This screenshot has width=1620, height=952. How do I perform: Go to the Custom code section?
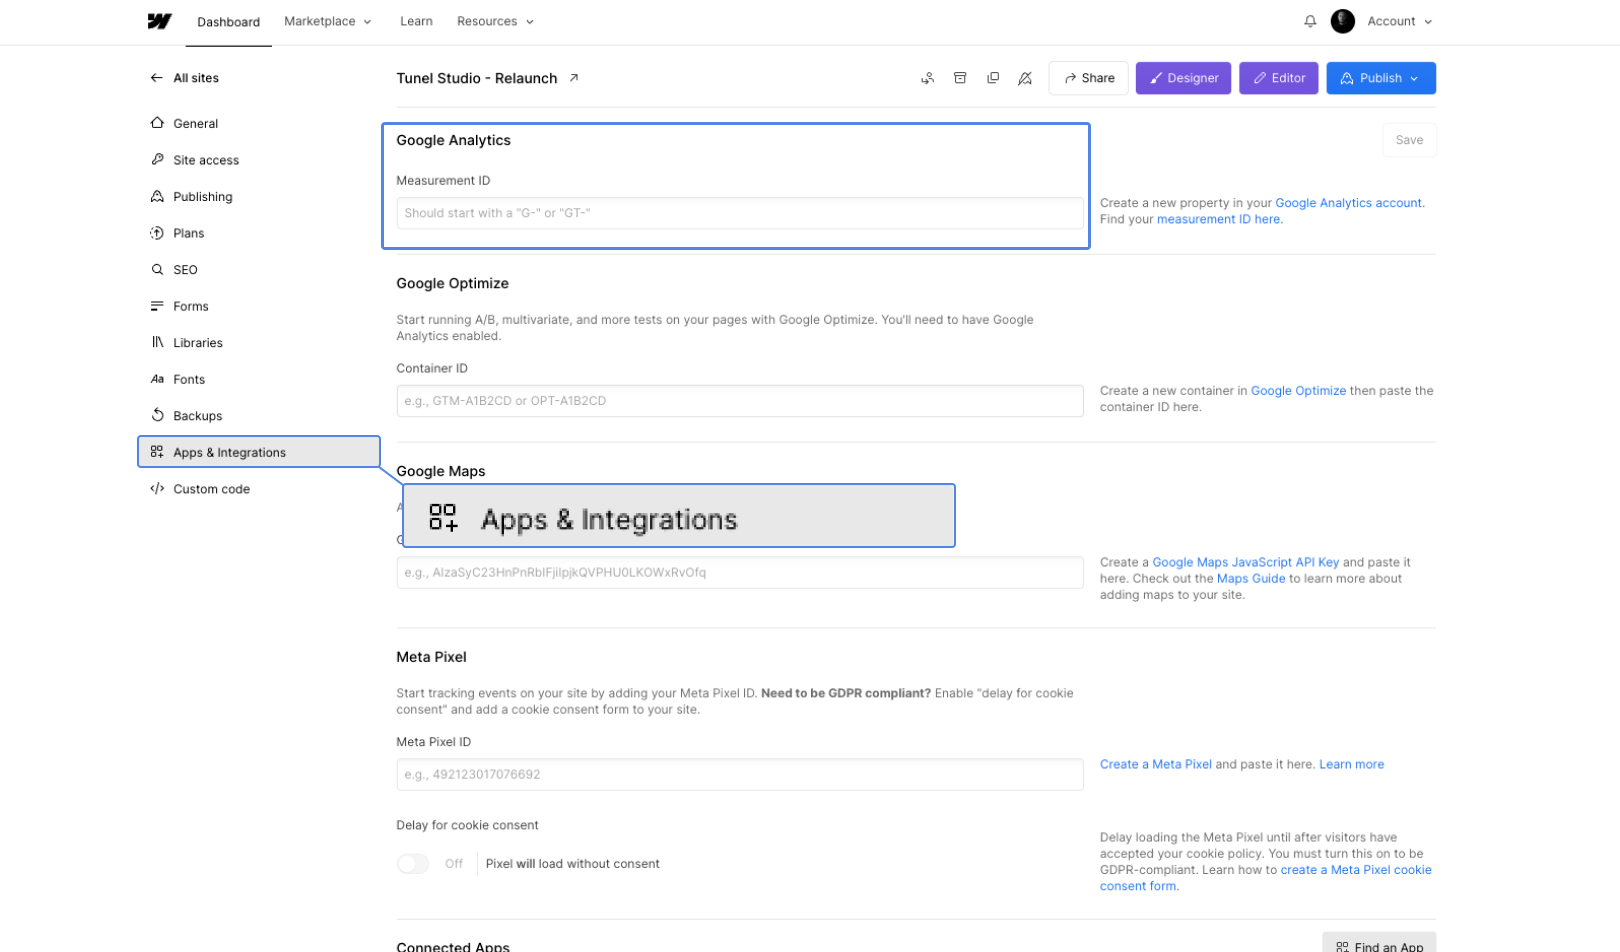coord(211,489)
